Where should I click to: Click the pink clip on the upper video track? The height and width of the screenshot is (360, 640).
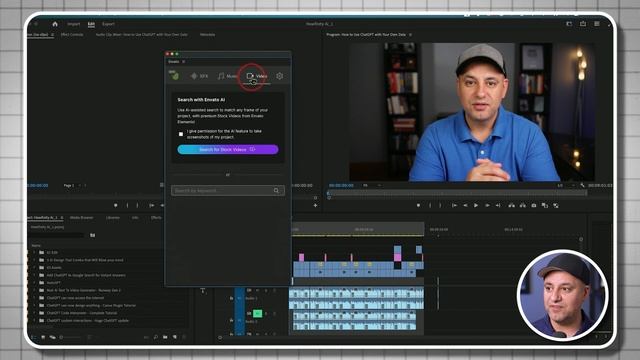coord(397,257)
